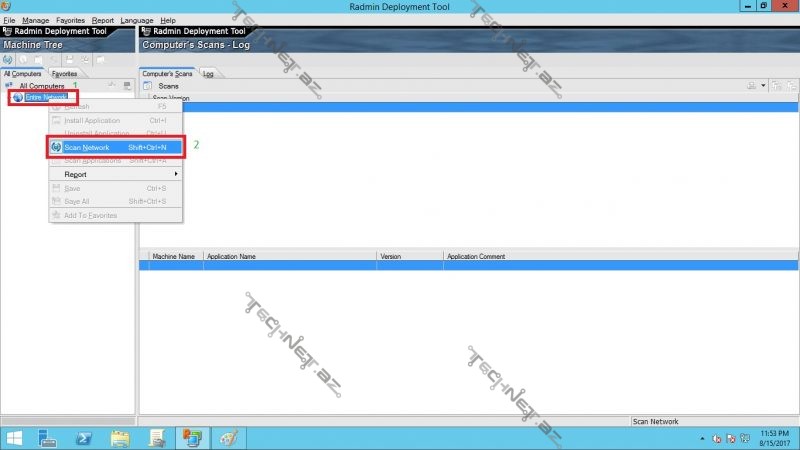Click the Scans header label
The width and height of the screenshot is (800, 450).
click(x=168, y=86)
